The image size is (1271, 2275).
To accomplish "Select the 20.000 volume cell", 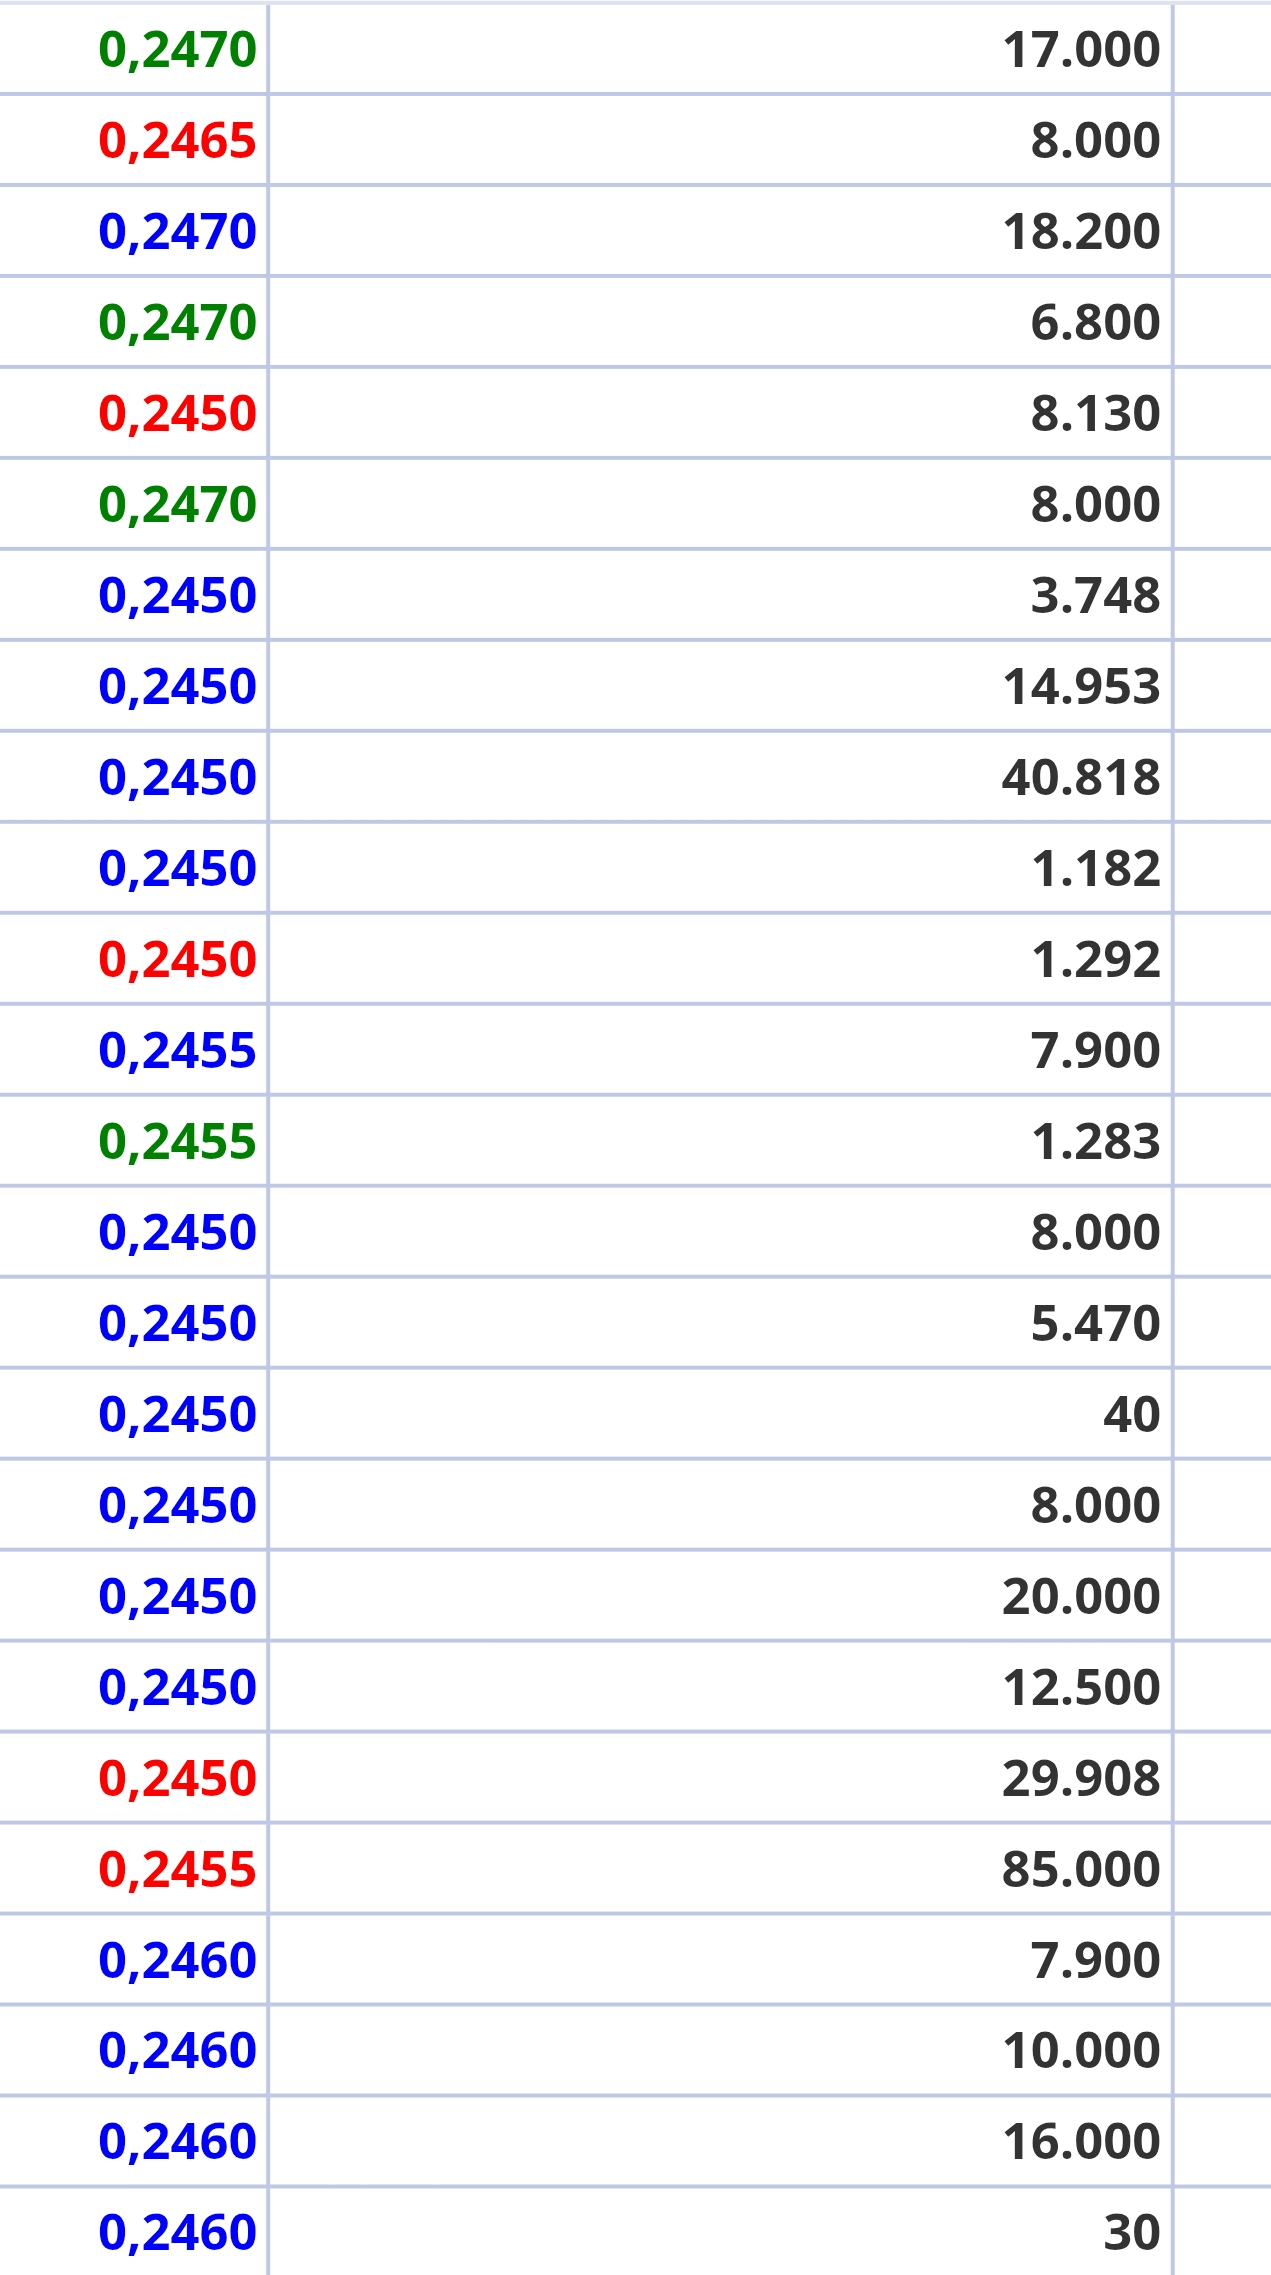I will (1080, 1597).
